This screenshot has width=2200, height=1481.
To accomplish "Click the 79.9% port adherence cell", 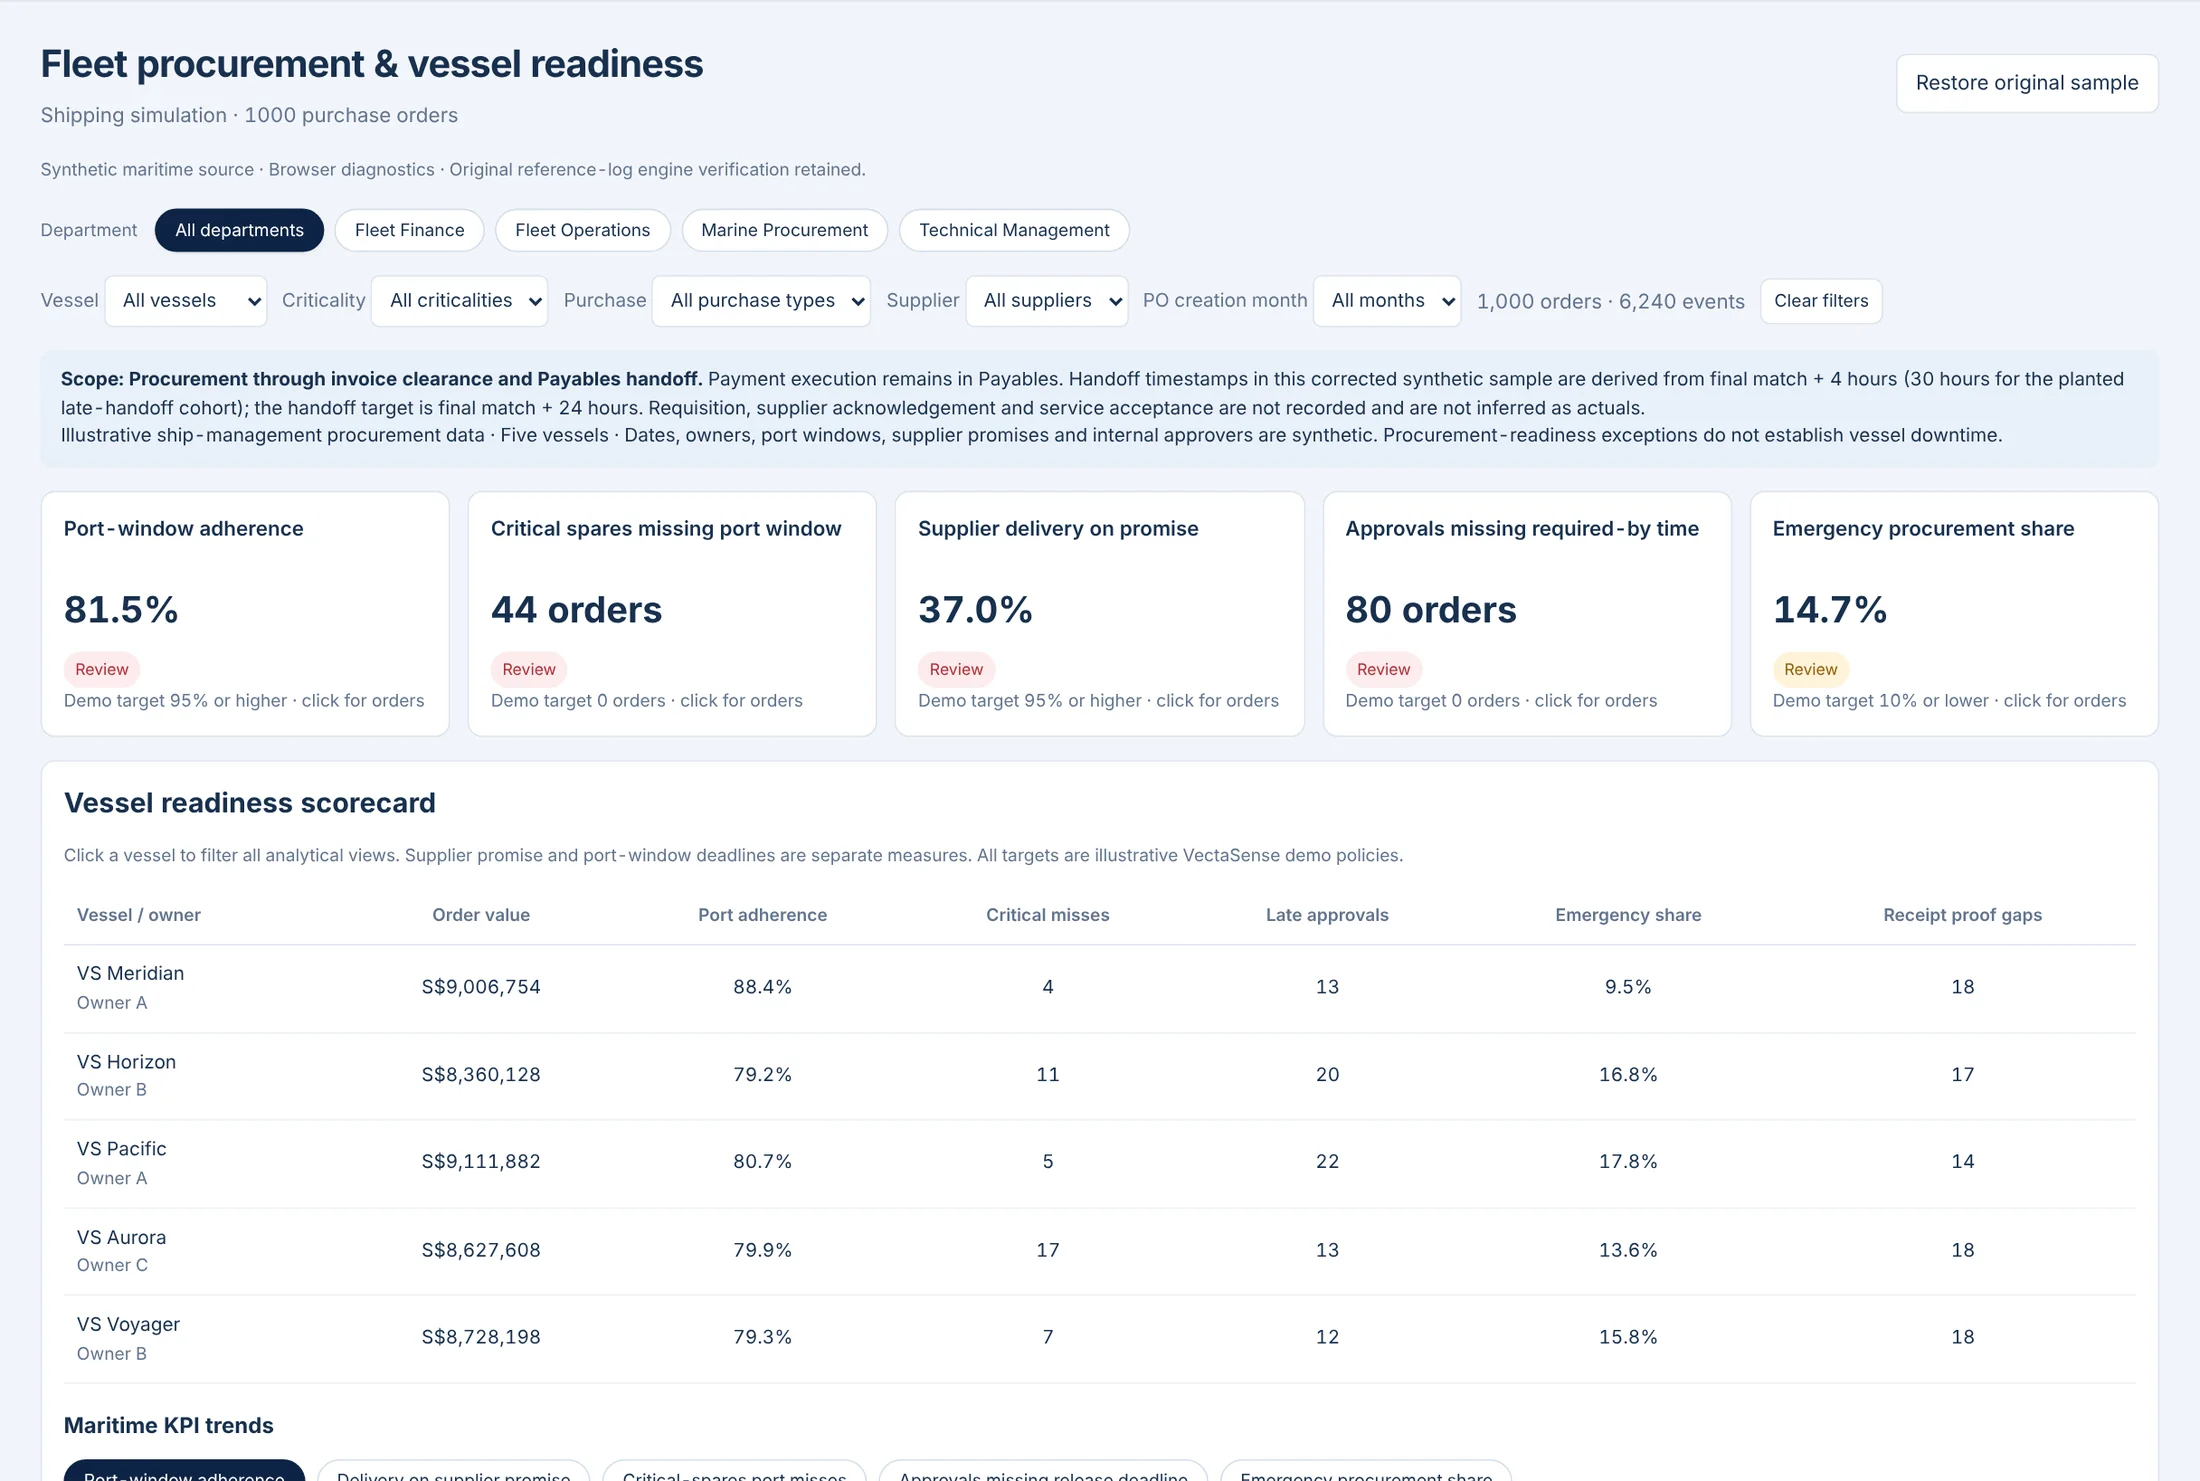I will [x=762, y=1250].
